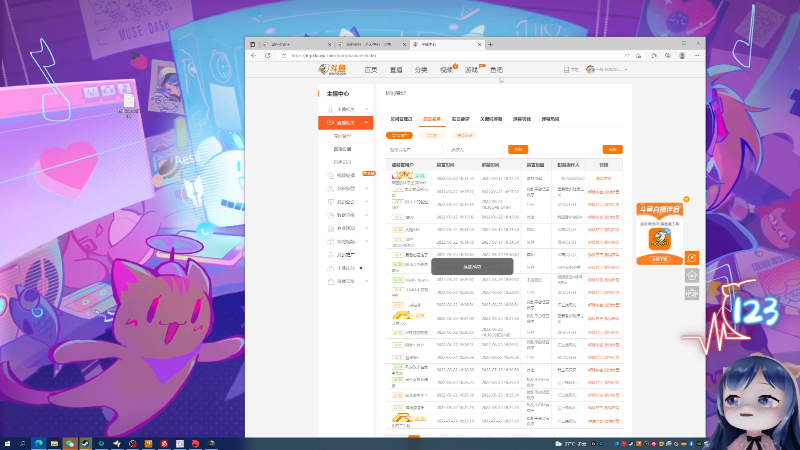Open the browser extensions puzzle icon
This screenshot has width=800, height=450.
(654, 56)
